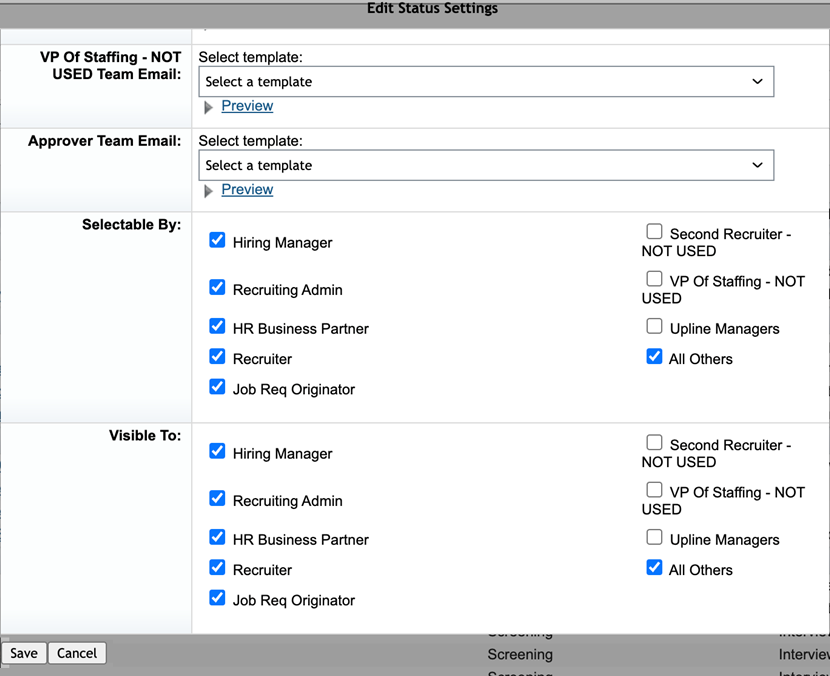The image size is (830, 676).
Task: Click the Save button
Action: click(x=23, y=653)
